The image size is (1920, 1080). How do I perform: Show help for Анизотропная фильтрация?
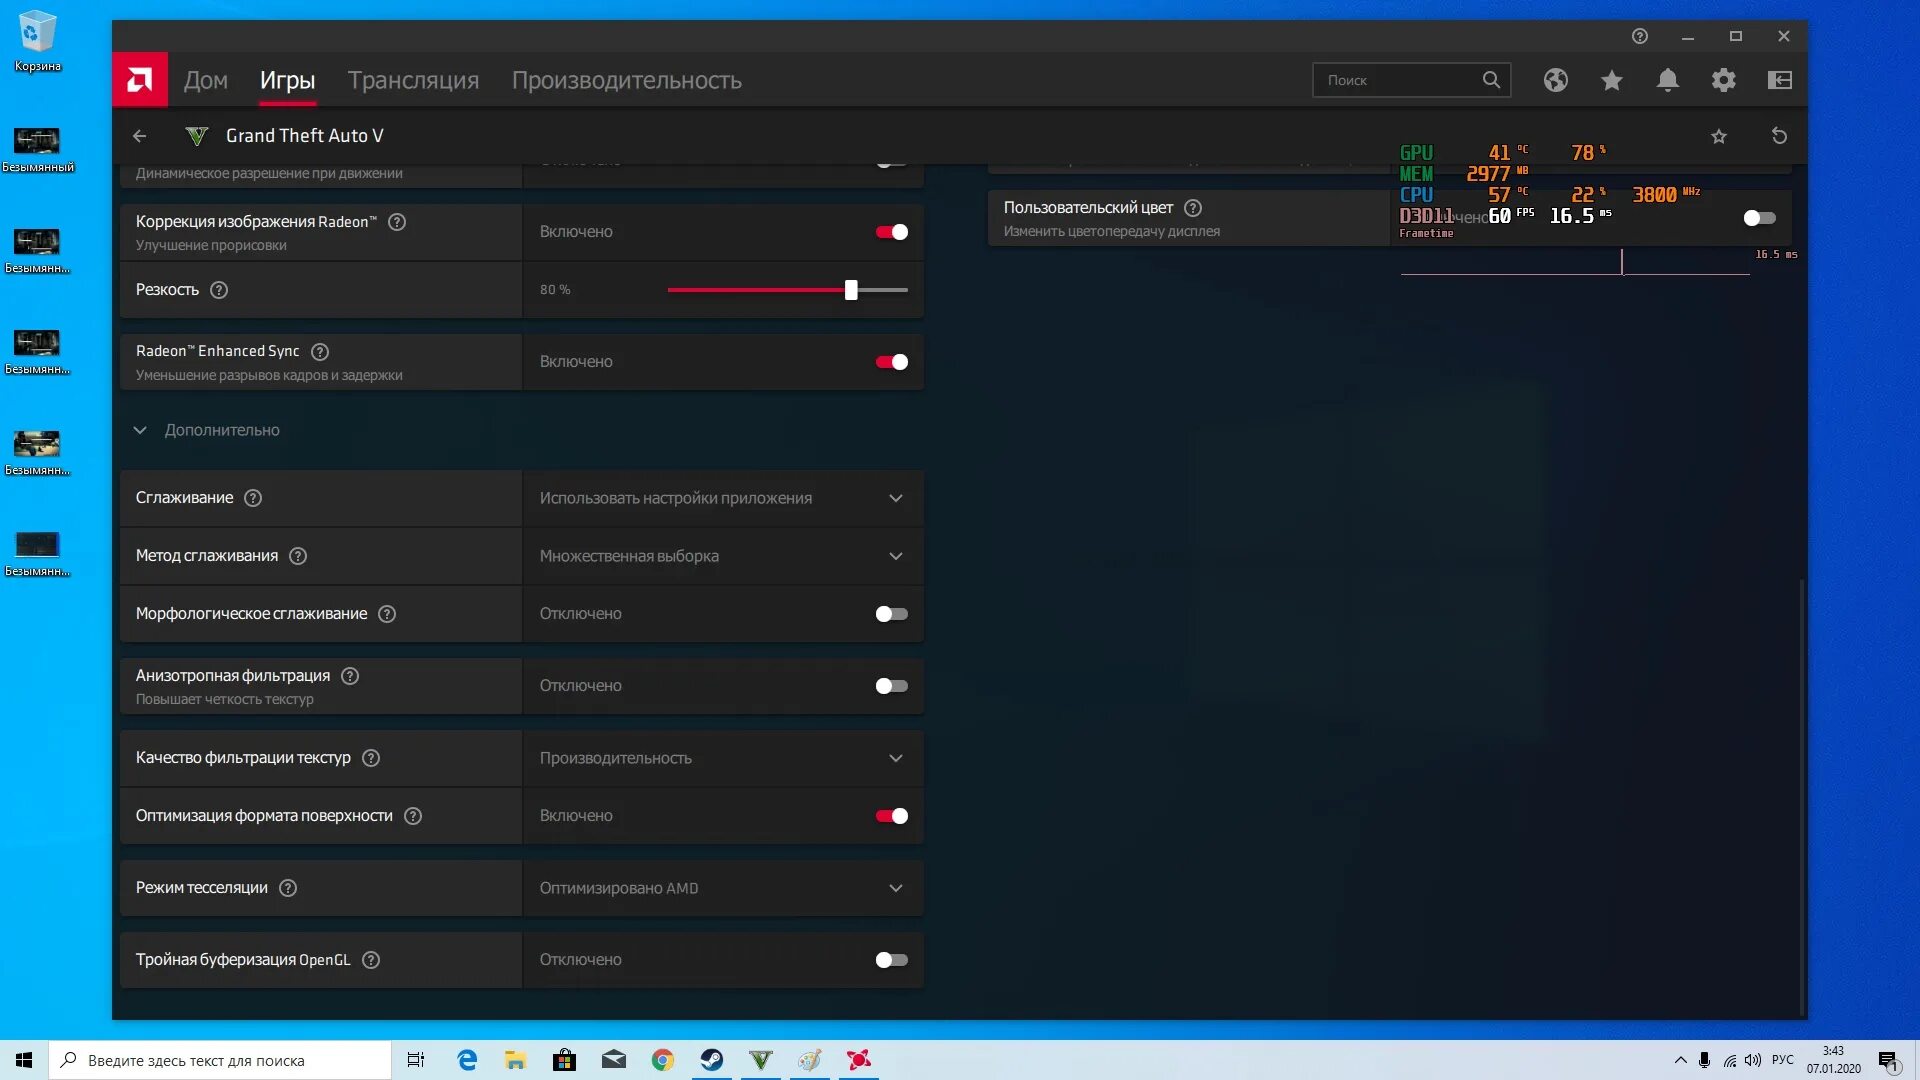click(x=350, y=676)
